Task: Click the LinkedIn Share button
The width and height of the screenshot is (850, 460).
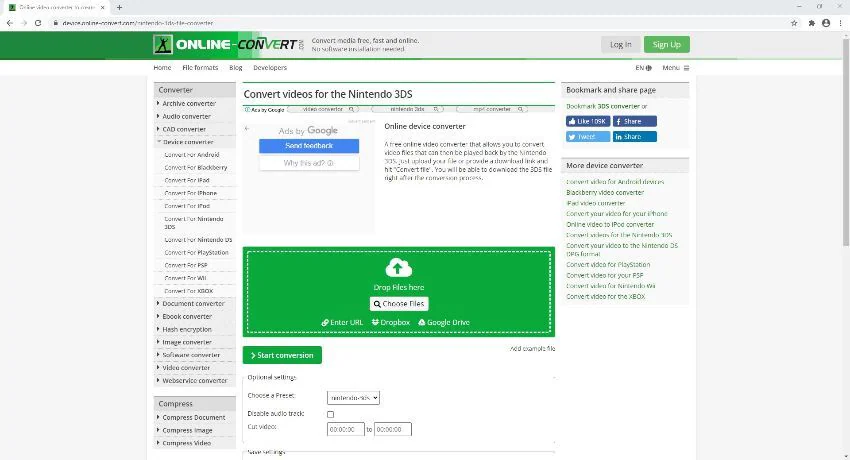Action: click(x=635, y=137)
